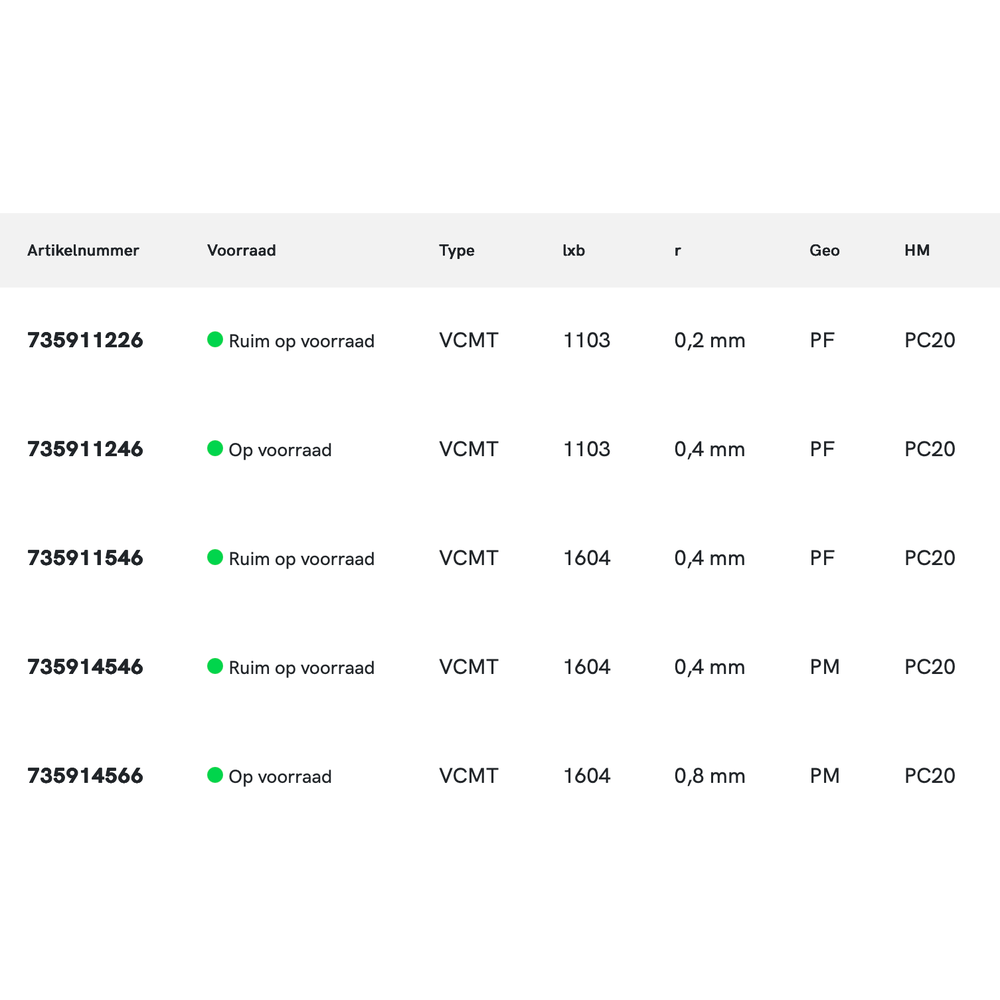The height and width of the screenshot is (1000, 1000).
Task: Click the PM cell for article 735914546
Action: (824, 667)
